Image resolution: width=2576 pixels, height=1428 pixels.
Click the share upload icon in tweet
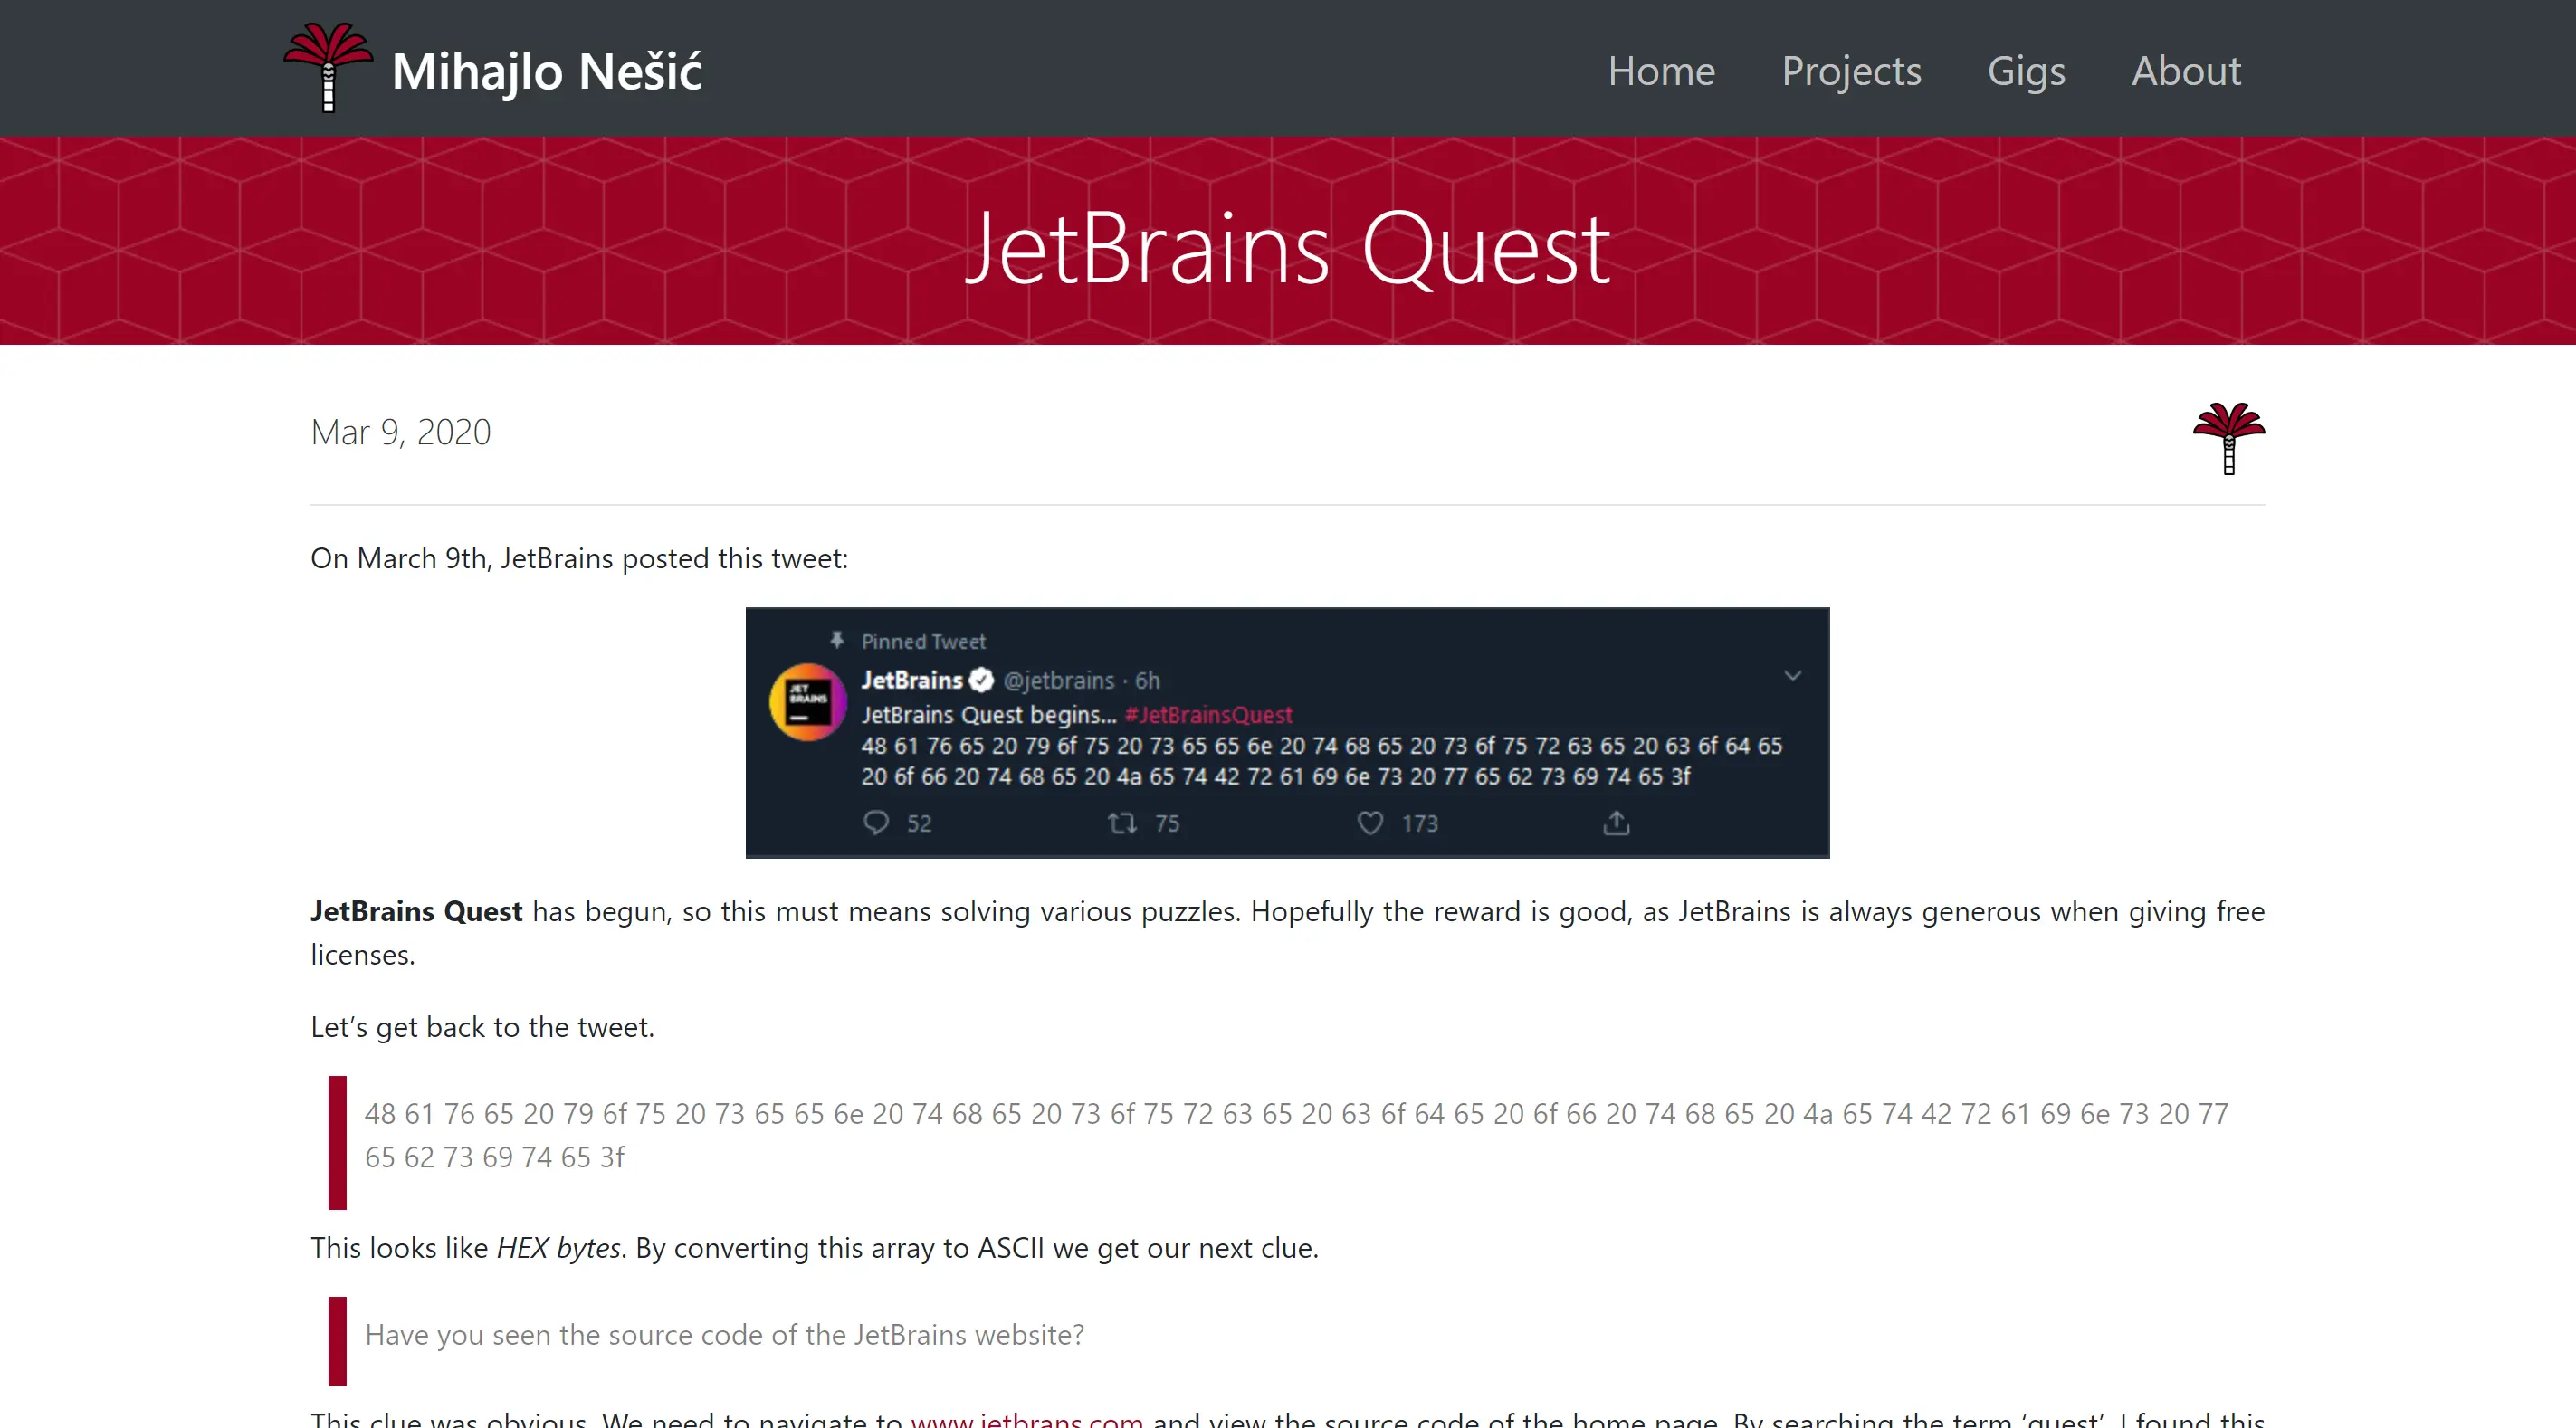click(1616, 823)
